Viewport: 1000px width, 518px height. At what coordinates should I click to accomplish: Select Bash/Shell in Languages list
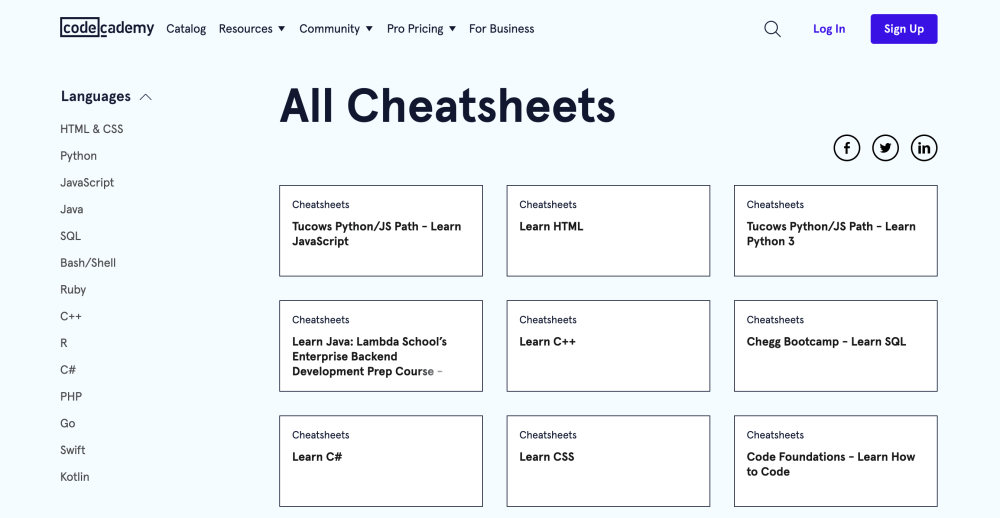pyautogui.click(x=88, y=263)
